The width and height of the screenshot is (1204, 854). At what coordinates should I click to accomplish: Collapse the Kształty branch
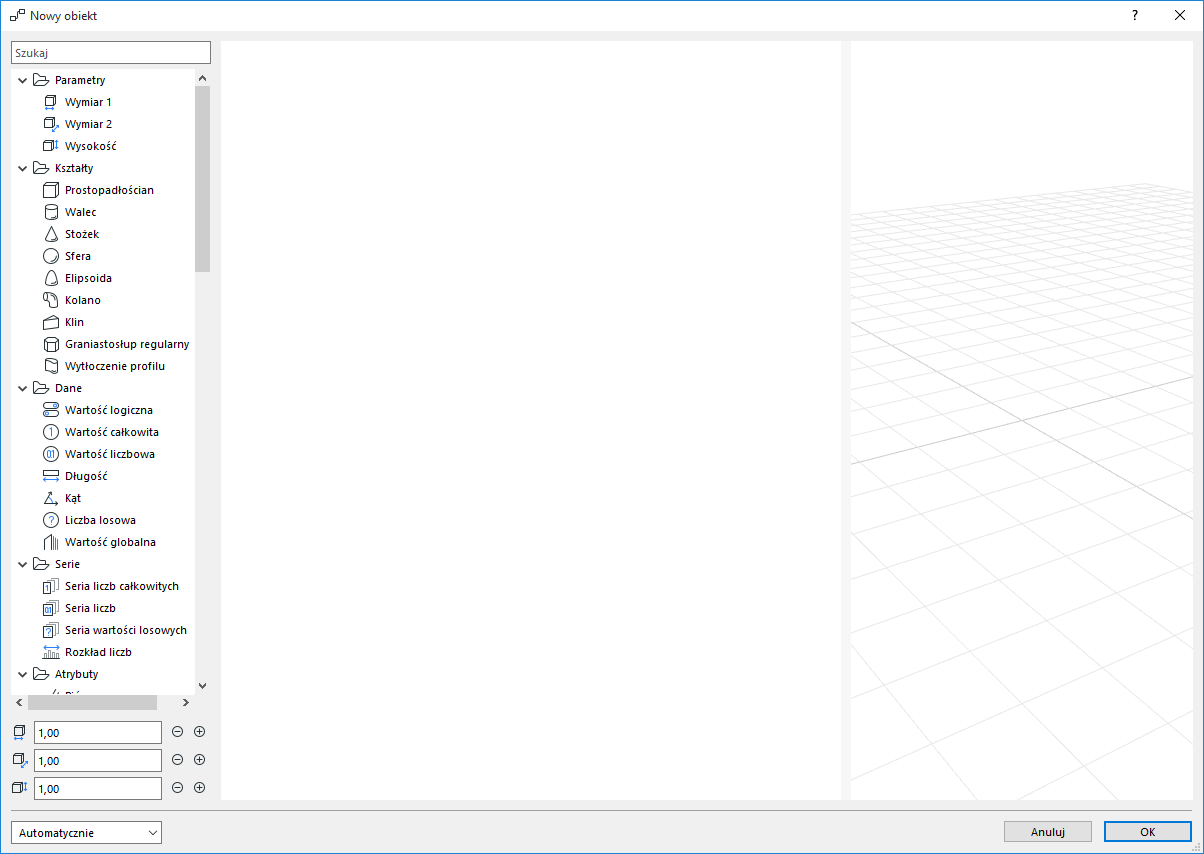coord(22,167)
